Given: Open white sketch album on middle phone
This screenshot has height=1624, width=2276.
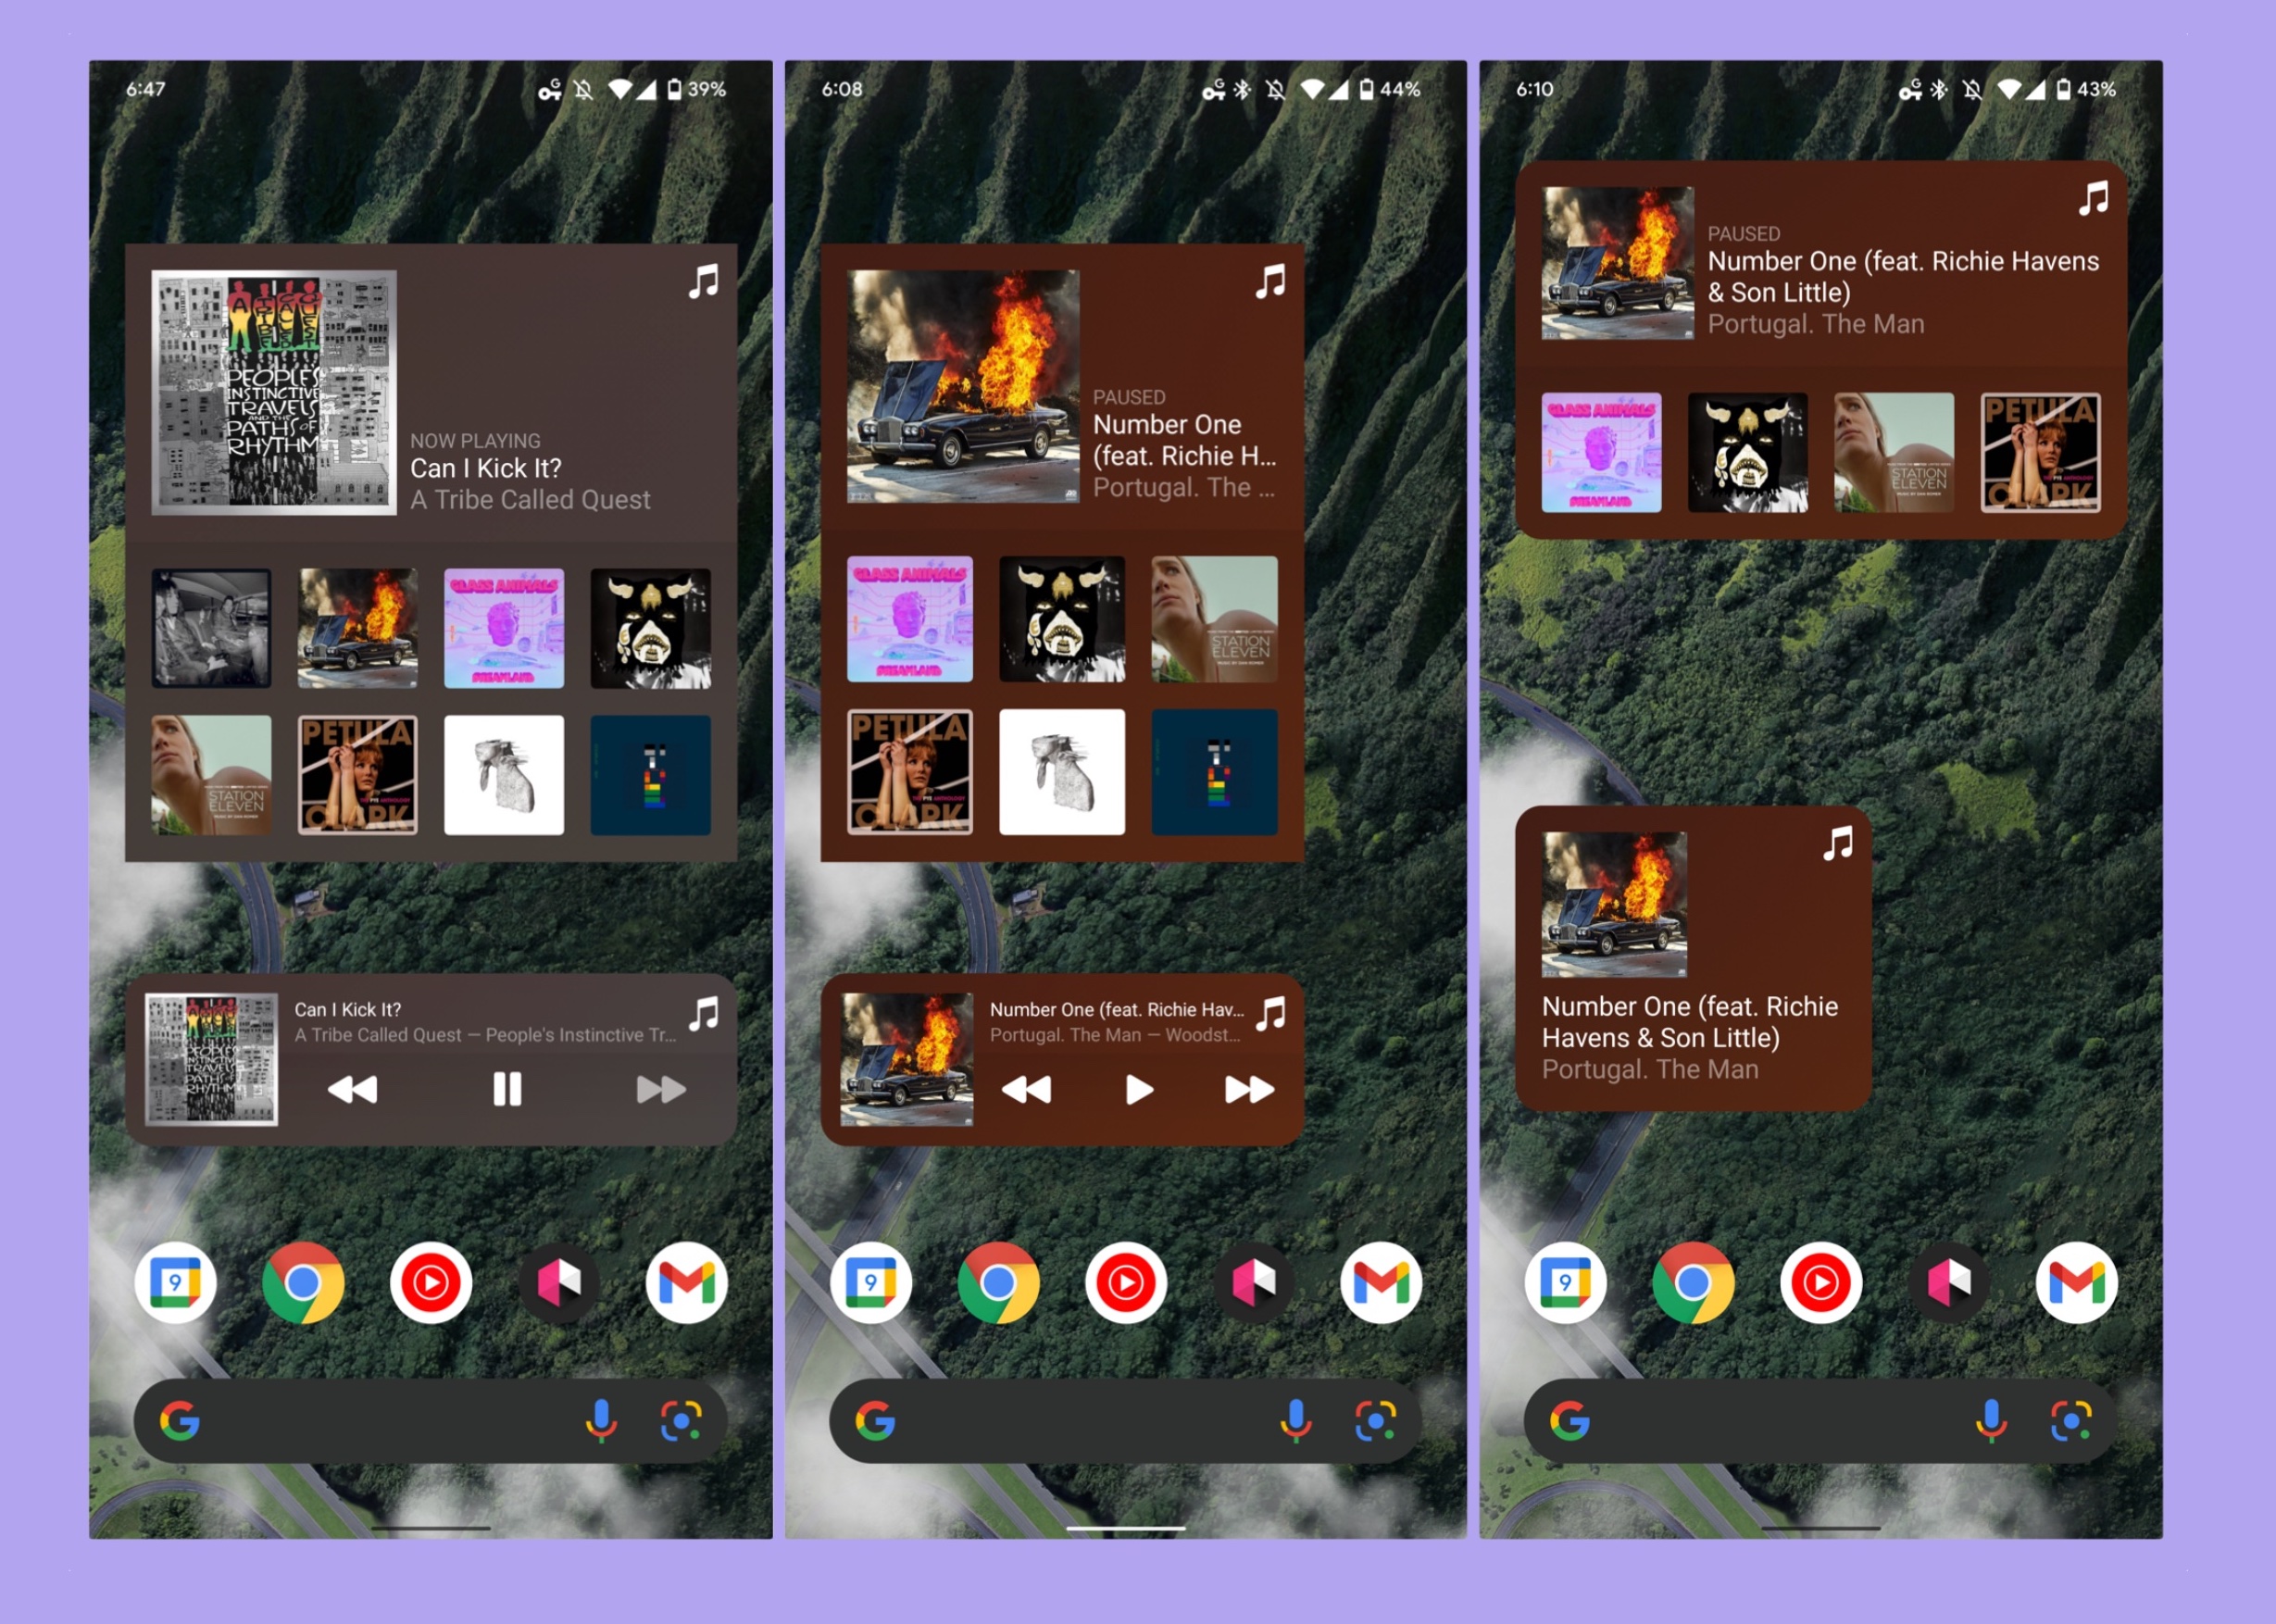Looking at the screenshot, I should pyautogui.click(x=1062, y=771).
